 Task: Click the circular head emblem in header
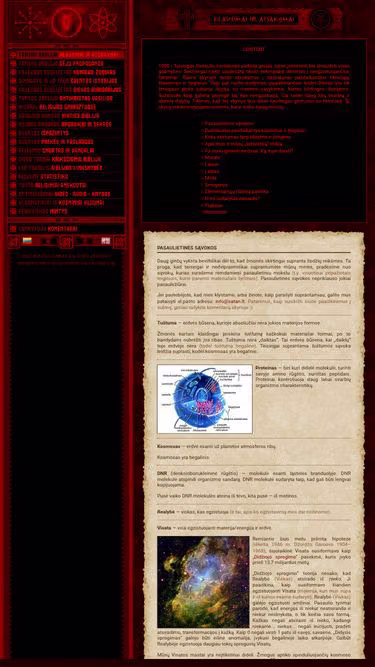(x=66, y=22)
